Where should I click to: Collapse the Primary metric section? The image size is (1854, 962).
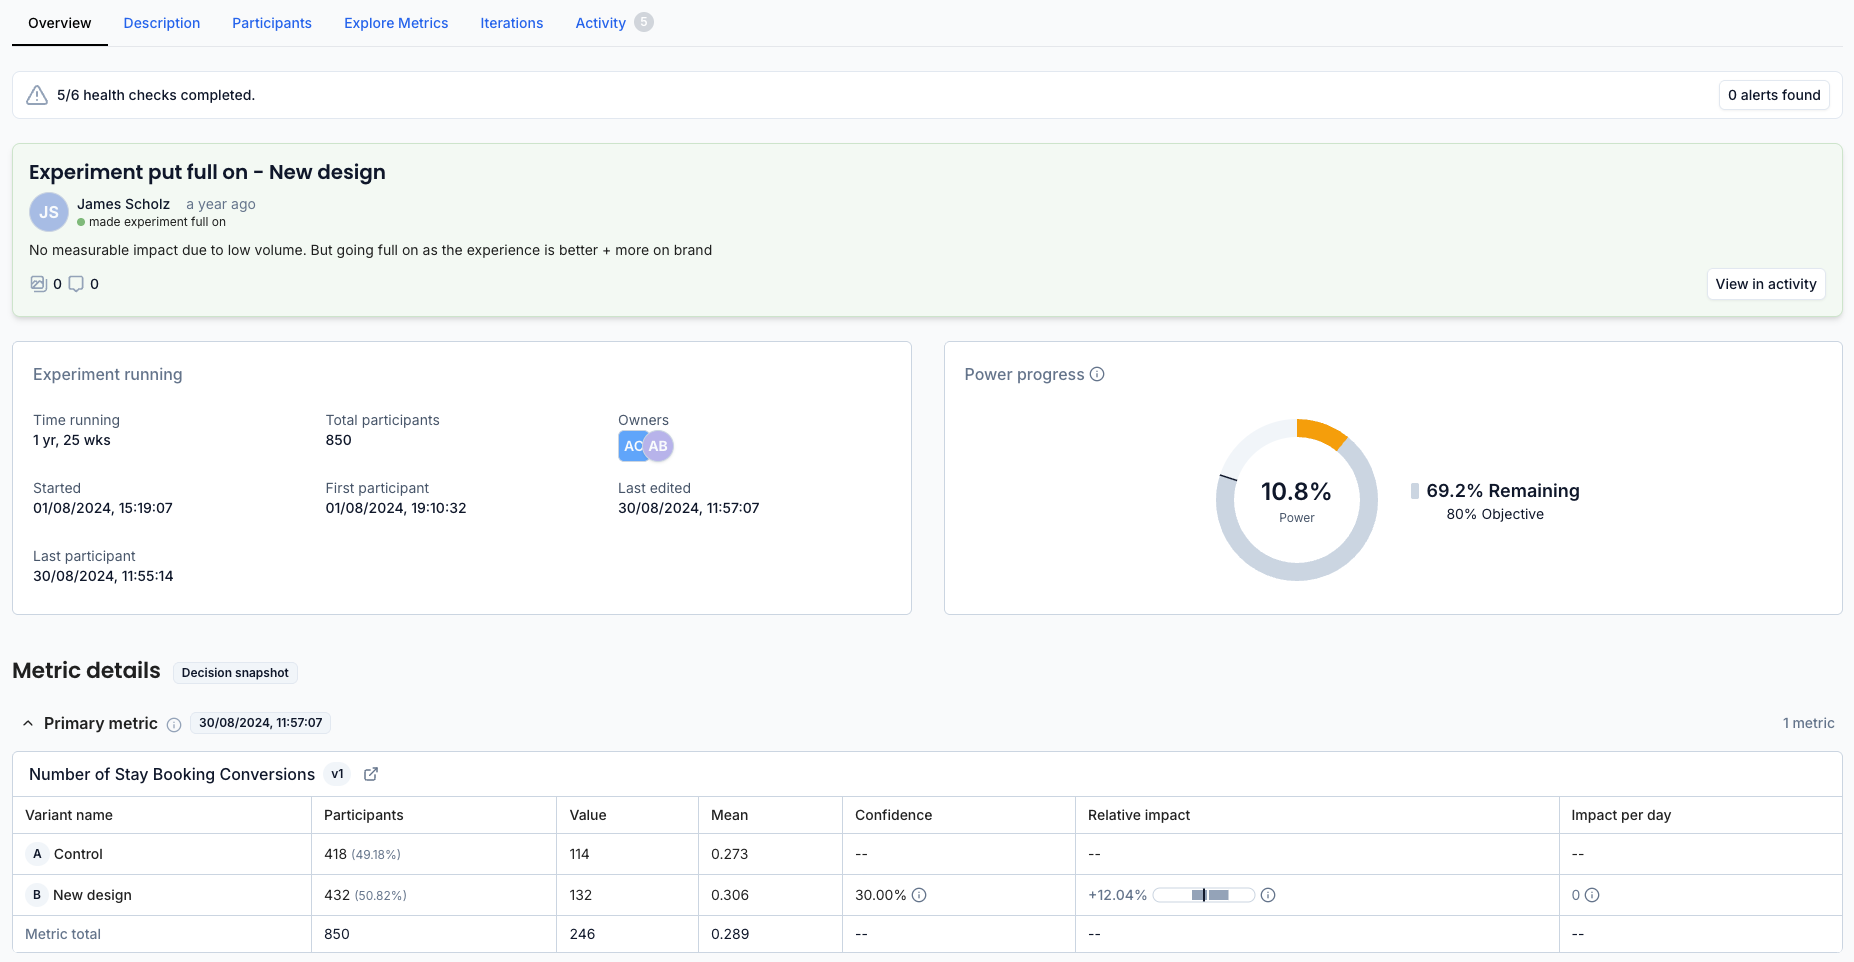click(x=28, y=723)
